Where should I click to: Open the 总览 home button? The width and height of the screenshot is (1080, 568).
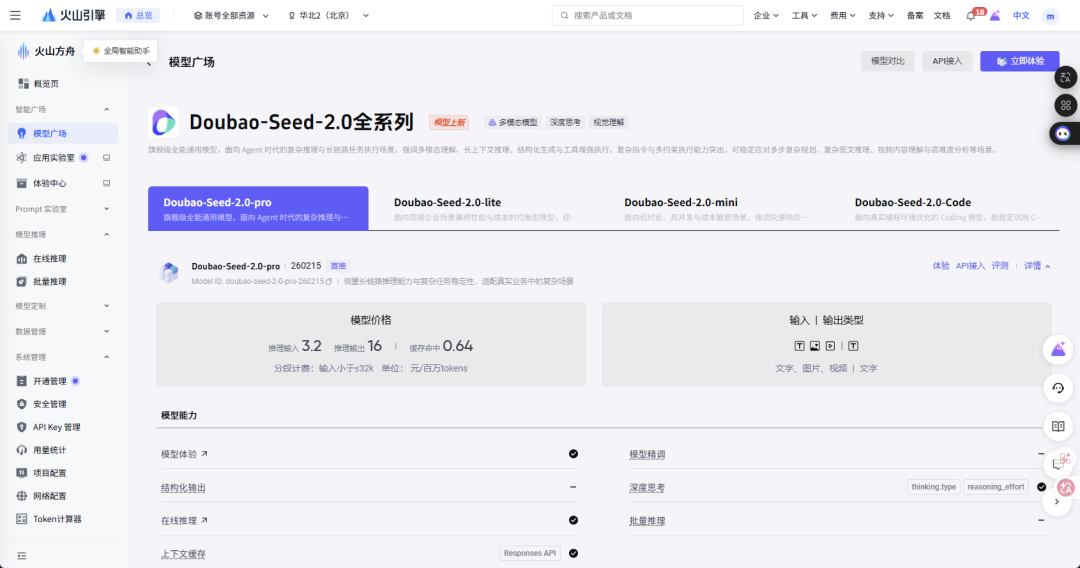[138, 15]
